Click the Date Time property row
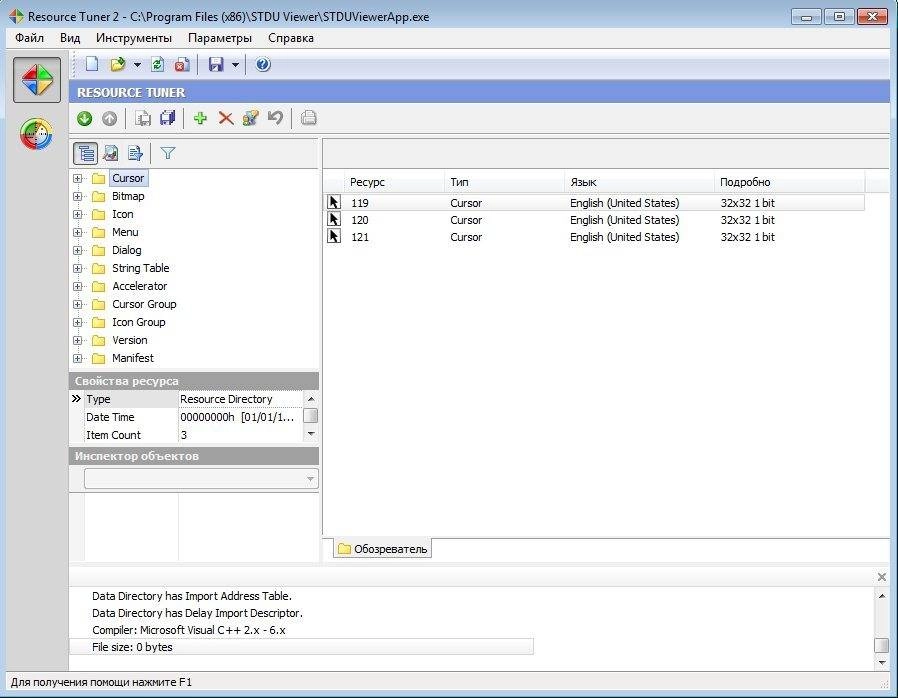898x698 pixels. [186, 417]
